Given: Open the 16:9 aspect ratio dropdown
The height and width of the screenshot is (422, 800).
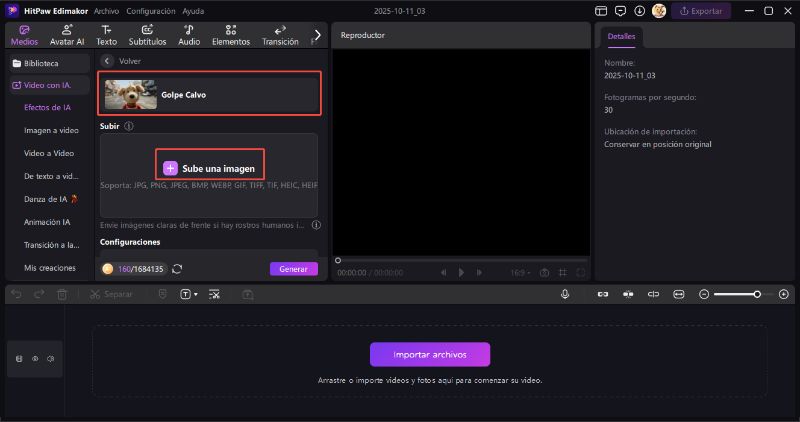Looking at the screenshot, I should click(520, 272).
